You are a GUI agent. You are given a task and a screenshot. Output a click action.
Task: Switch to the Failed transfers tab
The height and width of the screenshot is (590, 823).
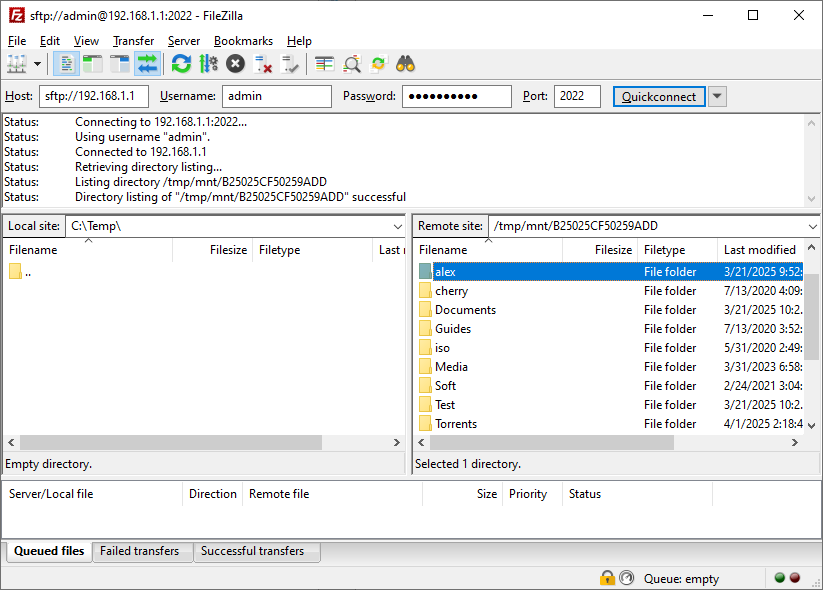(x=140, y=551)
